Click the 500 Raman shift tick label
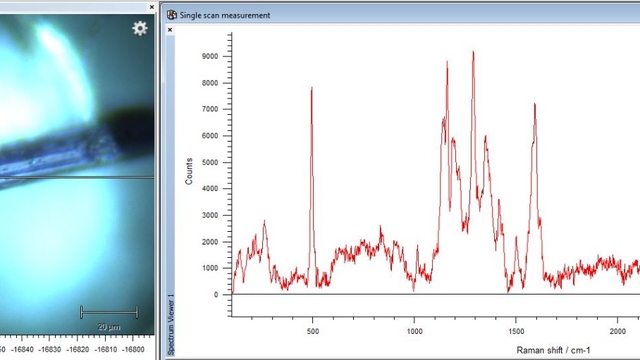The image size is (640, 360). (x=313, y=331)
